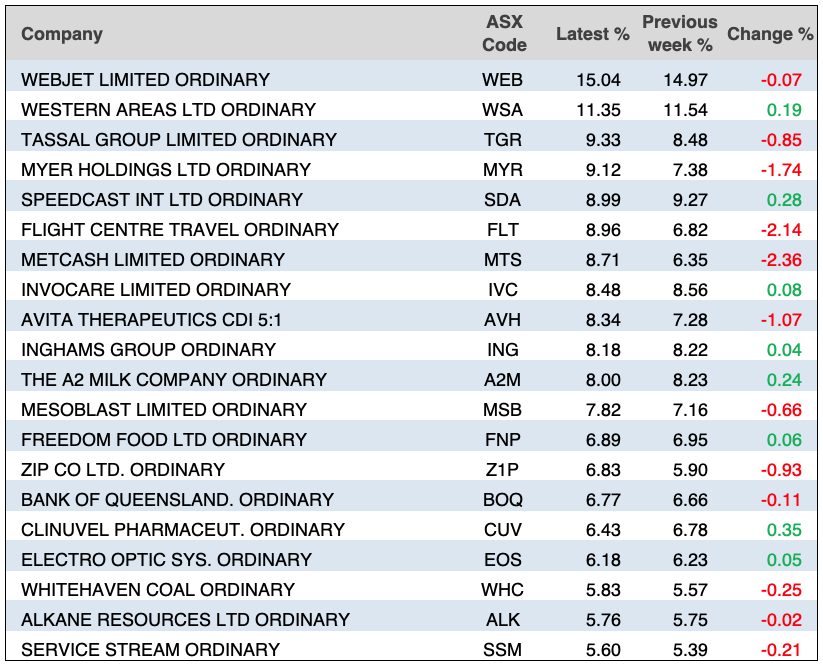Select ALKANE RESOURCES LTD ORDINARY company name
Screen dimensions: 823x666
[185, 619]
